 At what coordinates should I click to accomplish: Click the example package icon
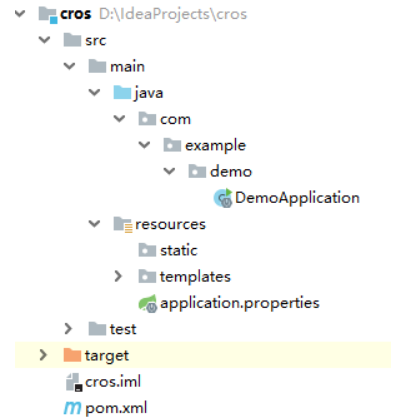click(x=172, y=145)
